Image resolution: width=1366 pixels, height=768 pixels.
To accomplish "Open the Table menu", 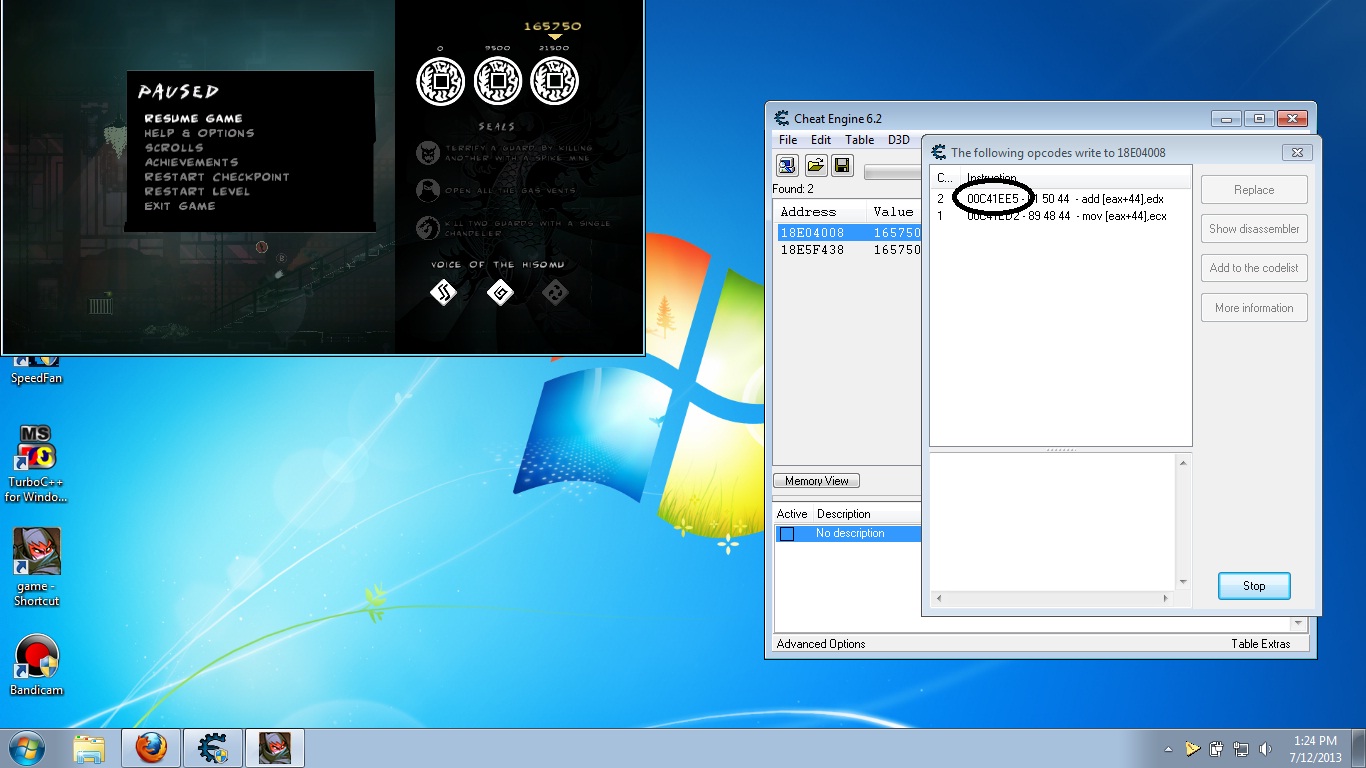I will pyautogui.click(x=859, y=140).
